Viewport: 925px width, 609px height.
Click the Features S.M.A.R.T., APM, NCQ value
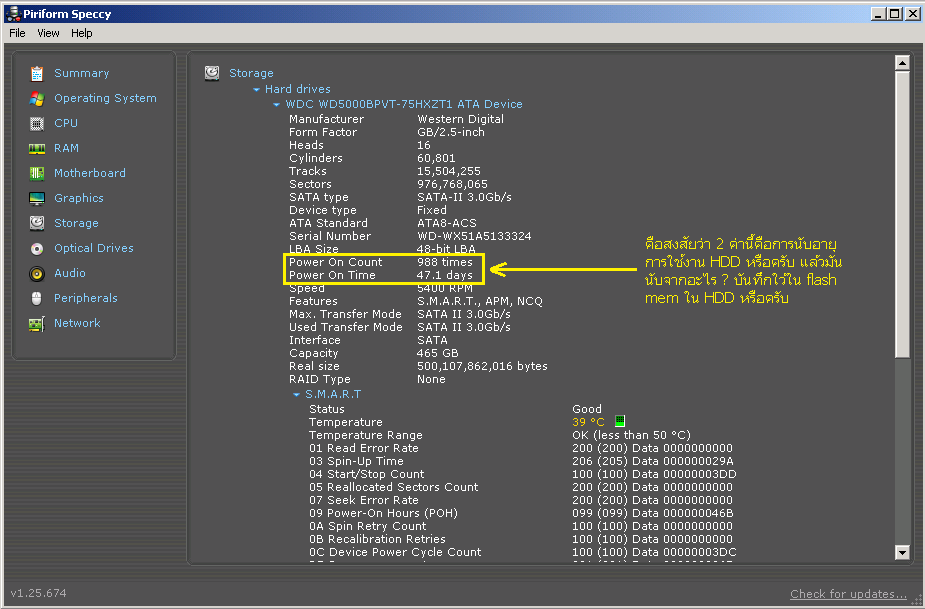pos(480,301)
